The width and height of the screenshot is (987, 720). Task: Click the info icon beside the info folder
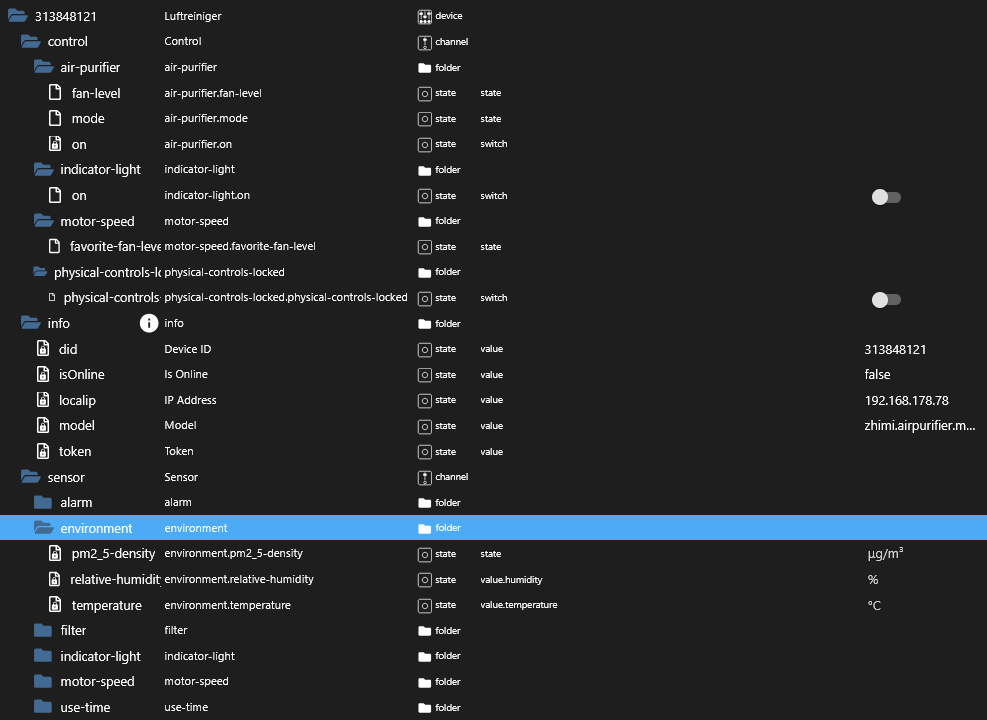pos(149,323)
